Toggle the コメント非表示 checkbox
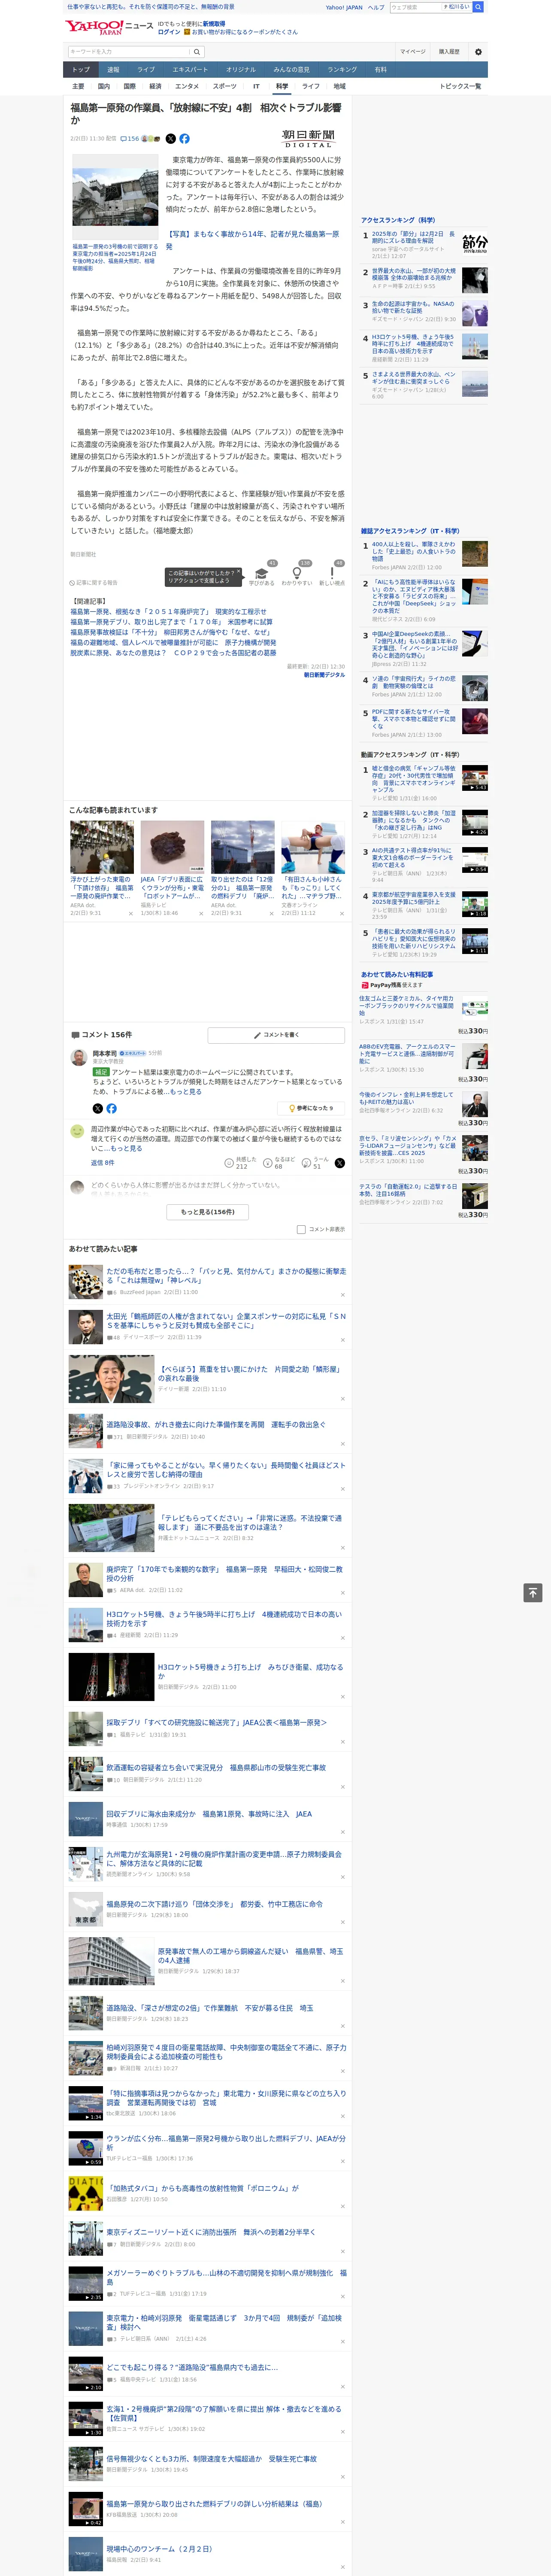 pyautogui.click(x=301, y=1229)
